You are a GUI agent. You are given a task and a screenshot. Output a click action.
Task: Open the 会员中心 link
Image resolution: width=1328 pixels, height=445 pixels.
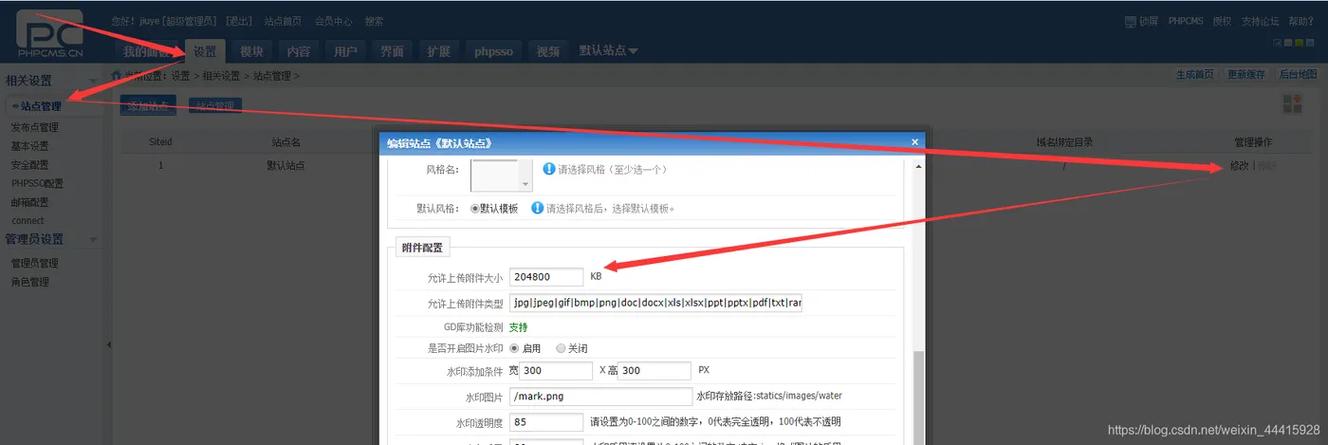coord(332,21)
